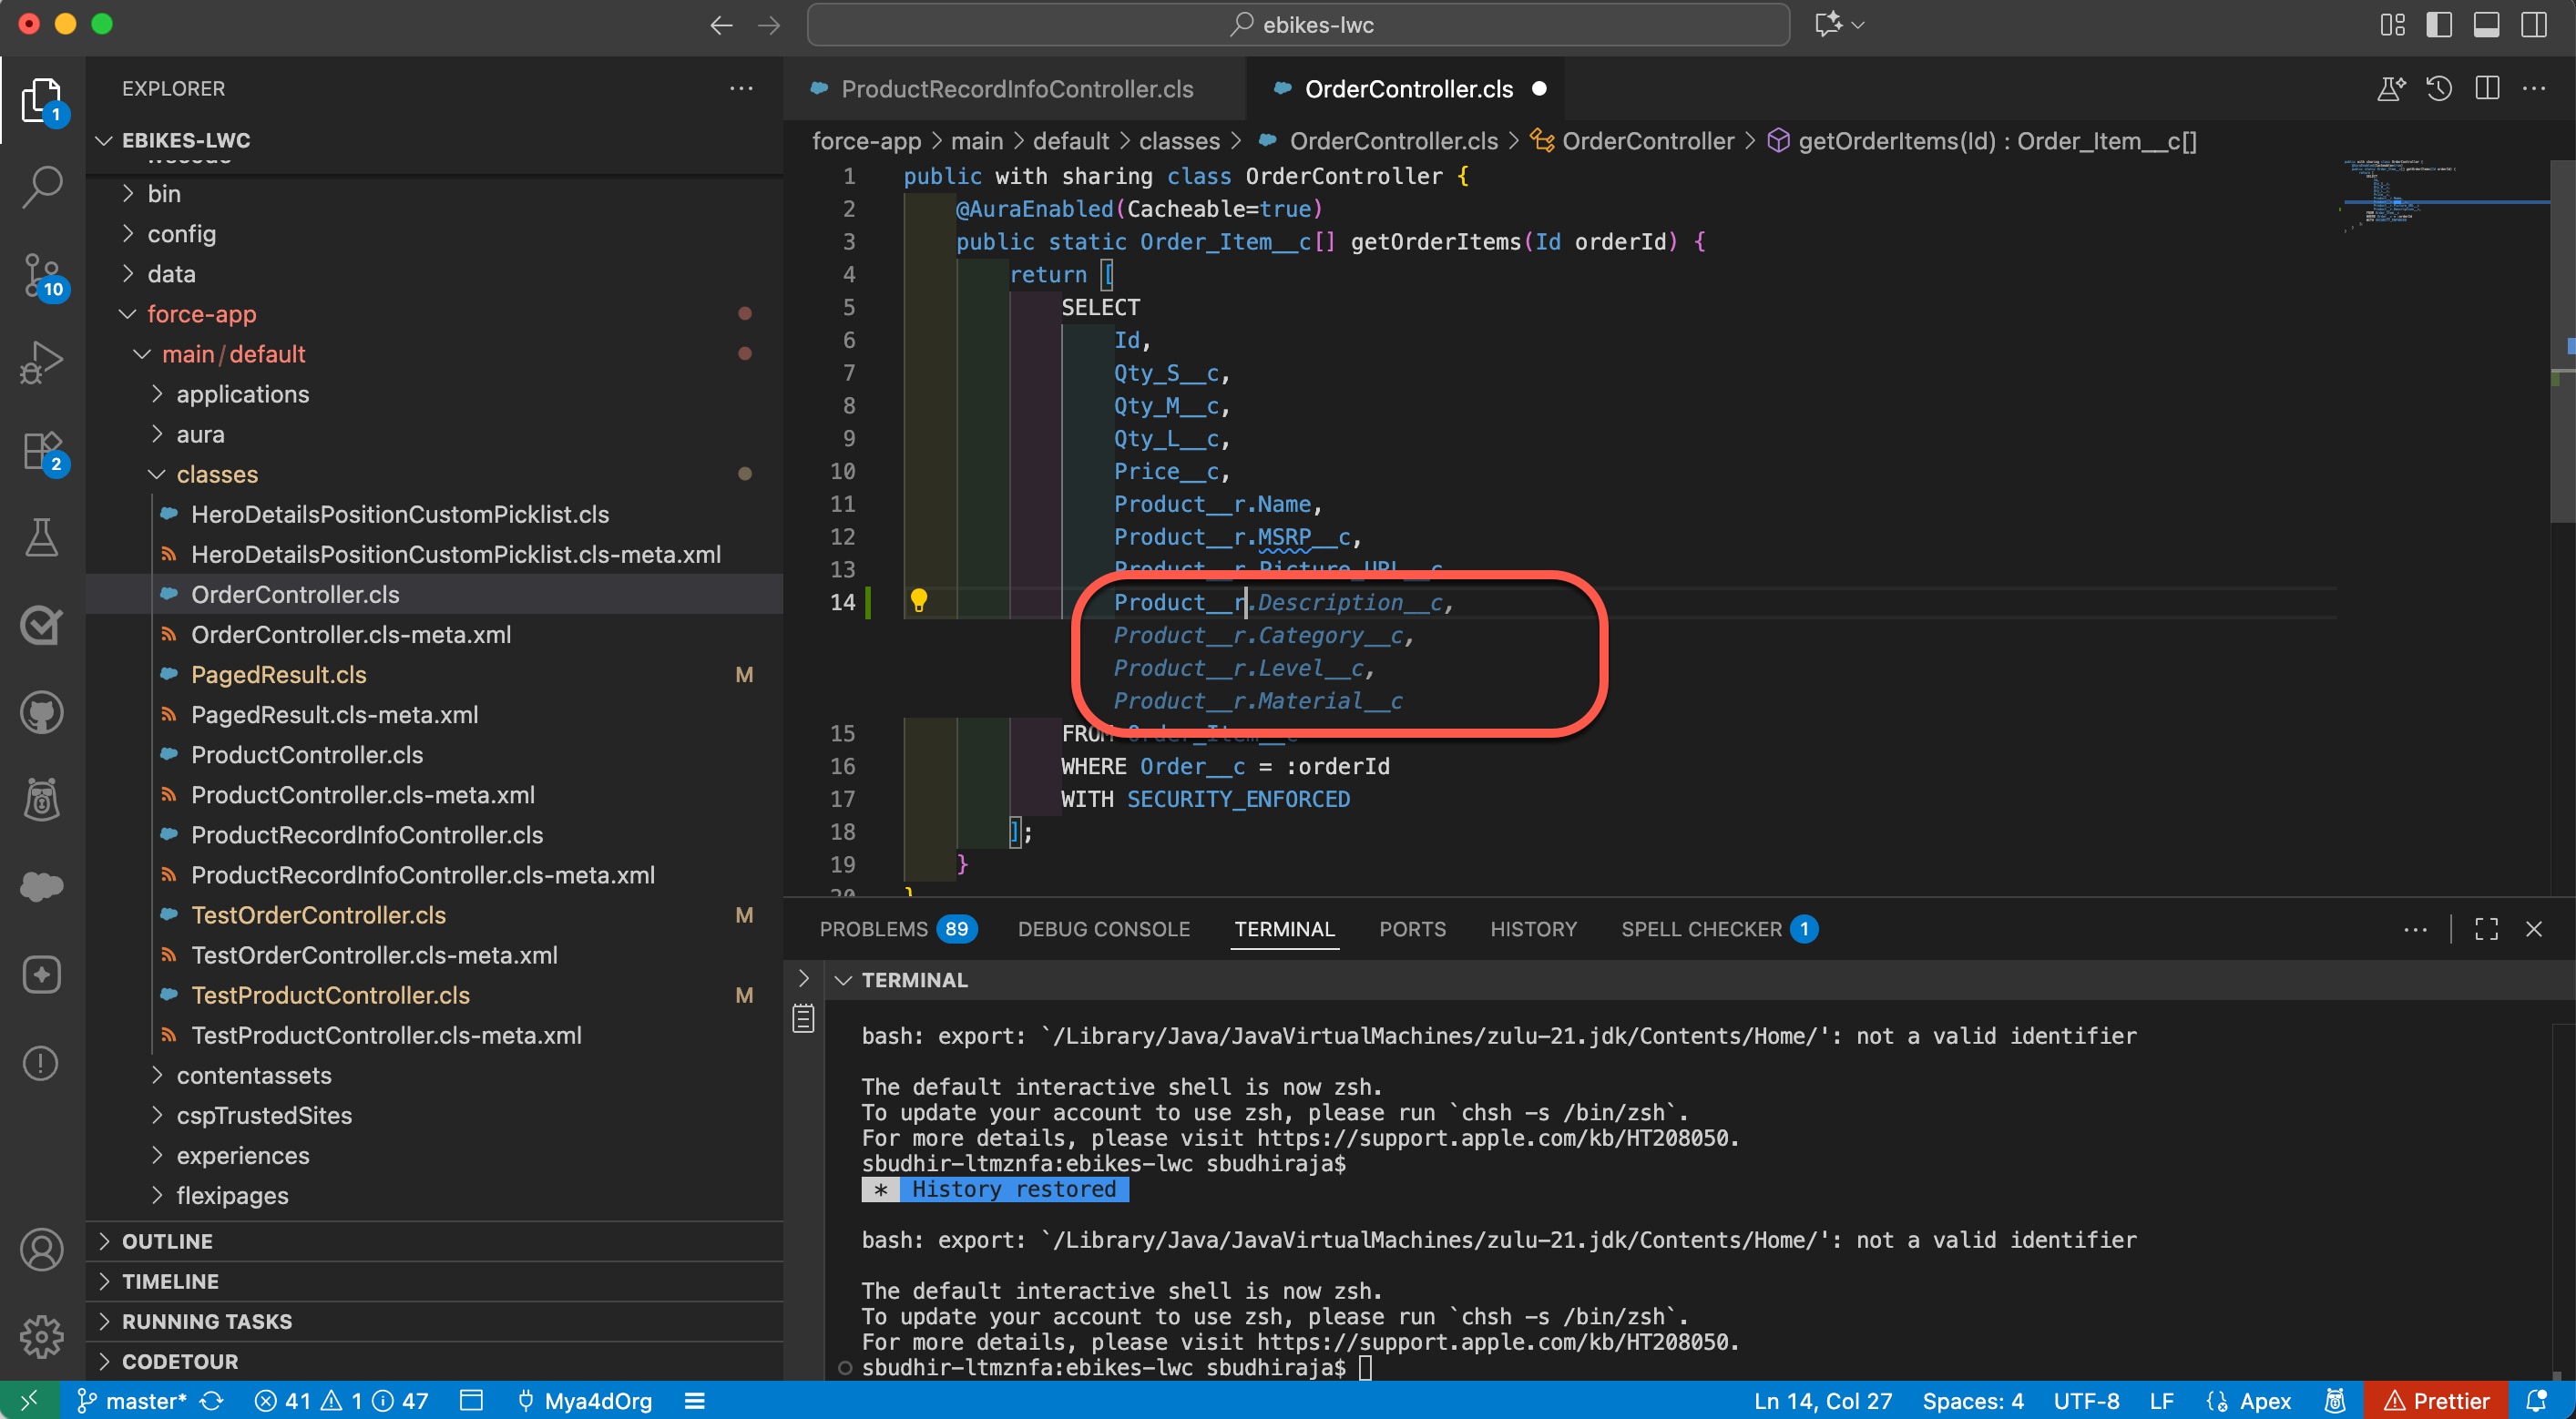Click the lightbulb code action icon
This screenshot has width=2576, height=1419.
(918, 601)
